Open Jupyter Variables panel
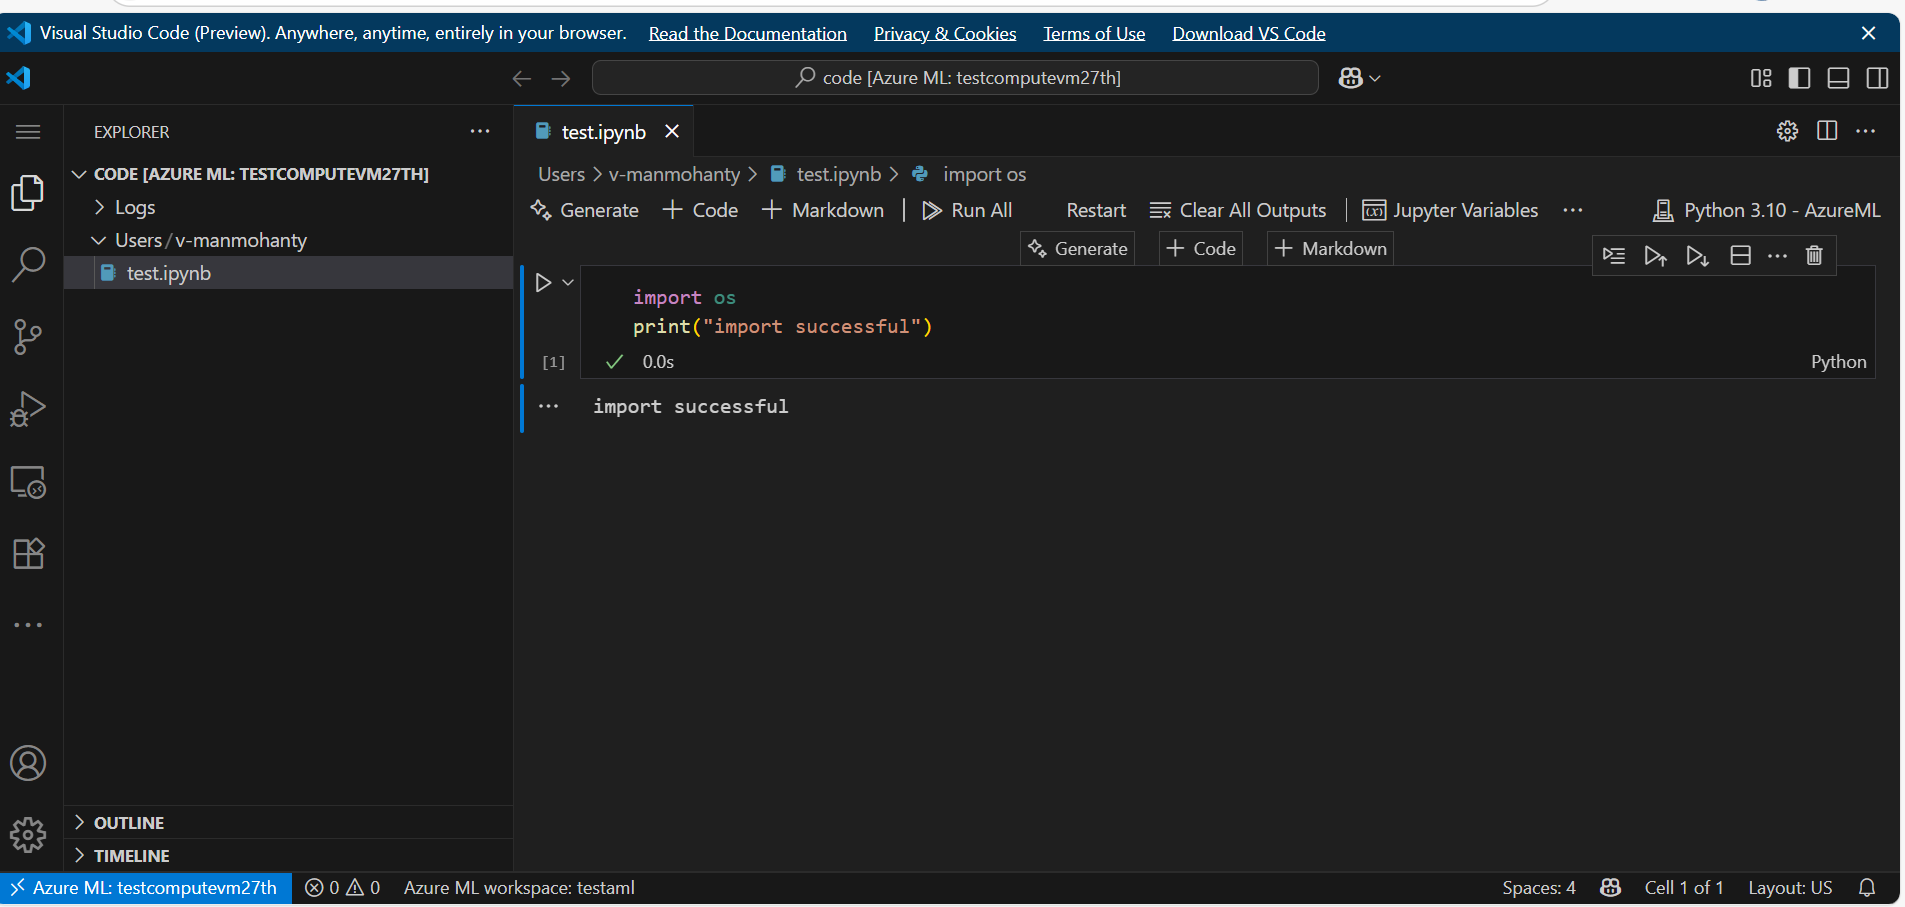Image resolution: width=1905 pixels, height=907 pixels. [x=1450, y=210]
